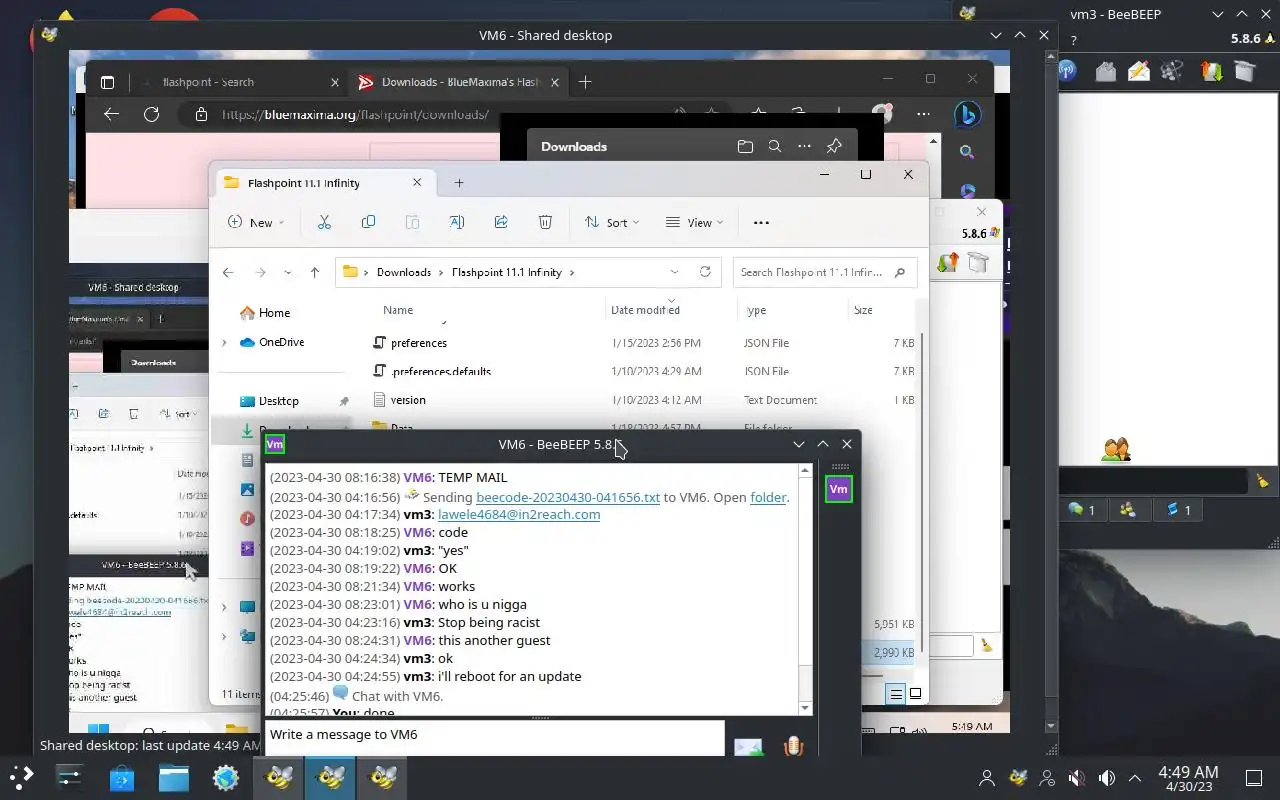Click the scroll down arrow in VM6 chat
This screenshot has height=800, width=1280.
805,707
